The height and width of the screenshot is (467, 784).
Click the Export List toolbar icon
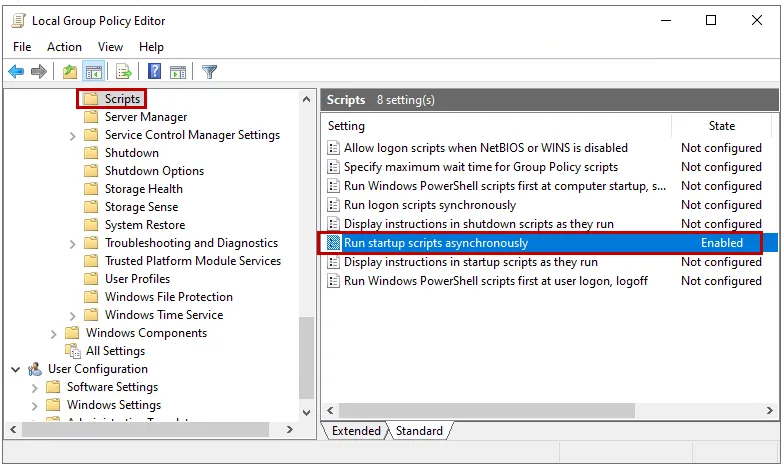coord(124,72)
